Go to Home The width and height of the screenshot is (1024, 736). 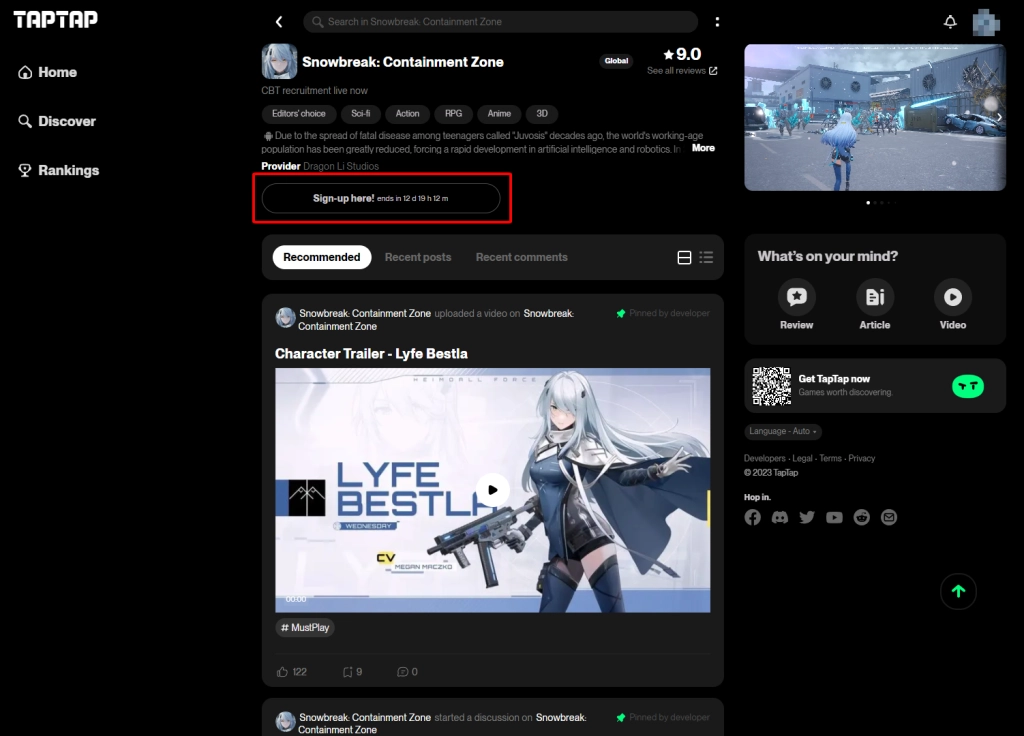click(48, 72)
